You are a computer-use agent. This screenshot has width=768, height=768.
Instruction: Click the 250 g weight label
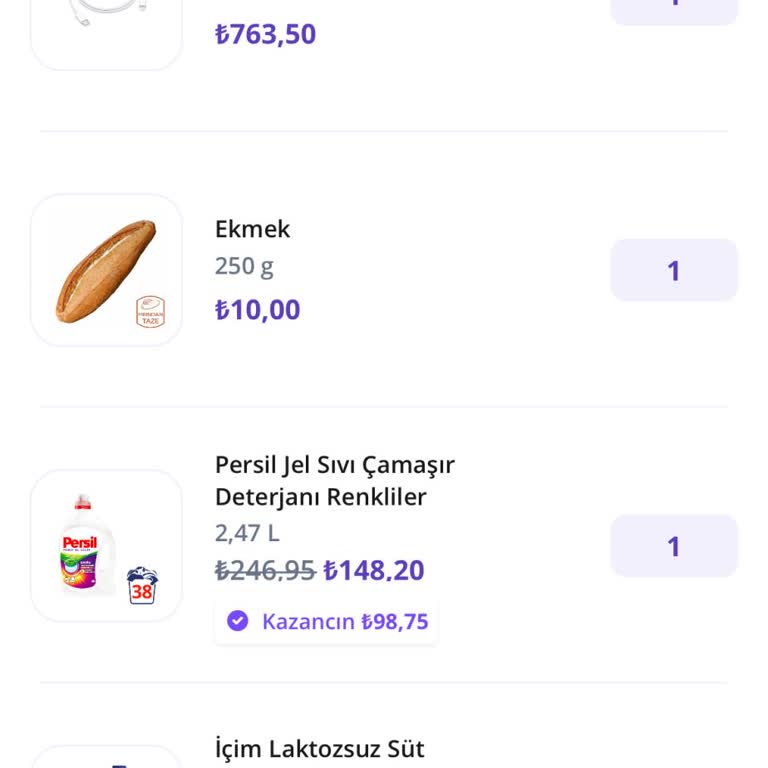[x=244, y=267]
